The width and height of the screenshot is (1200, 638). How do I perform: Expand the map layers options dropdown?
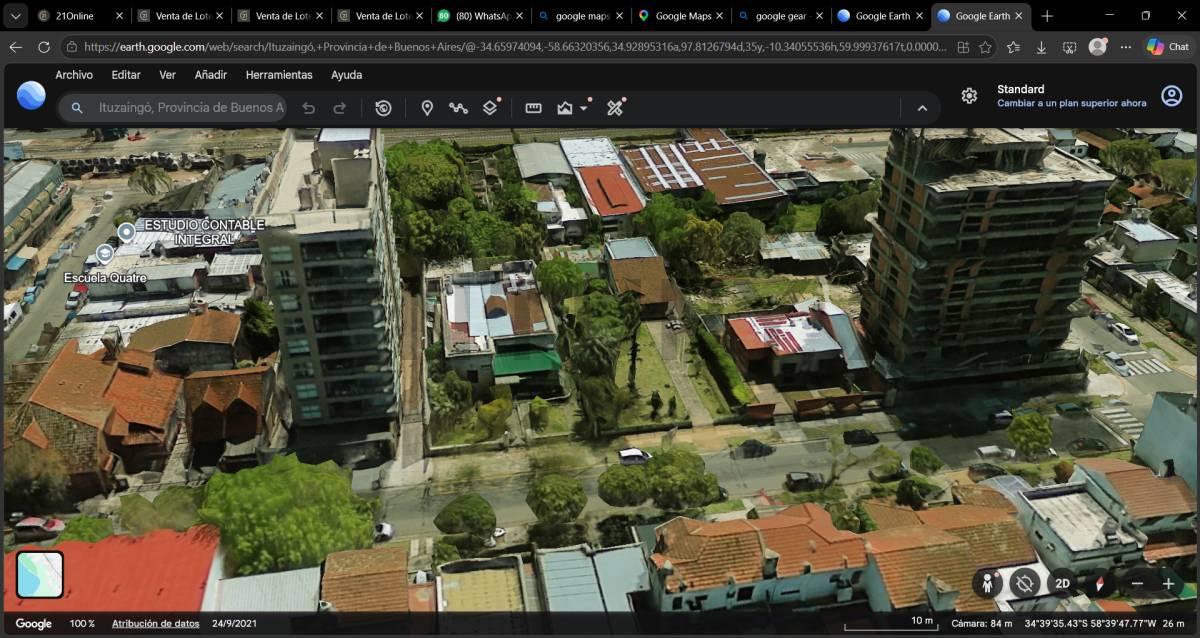(584, 108)
